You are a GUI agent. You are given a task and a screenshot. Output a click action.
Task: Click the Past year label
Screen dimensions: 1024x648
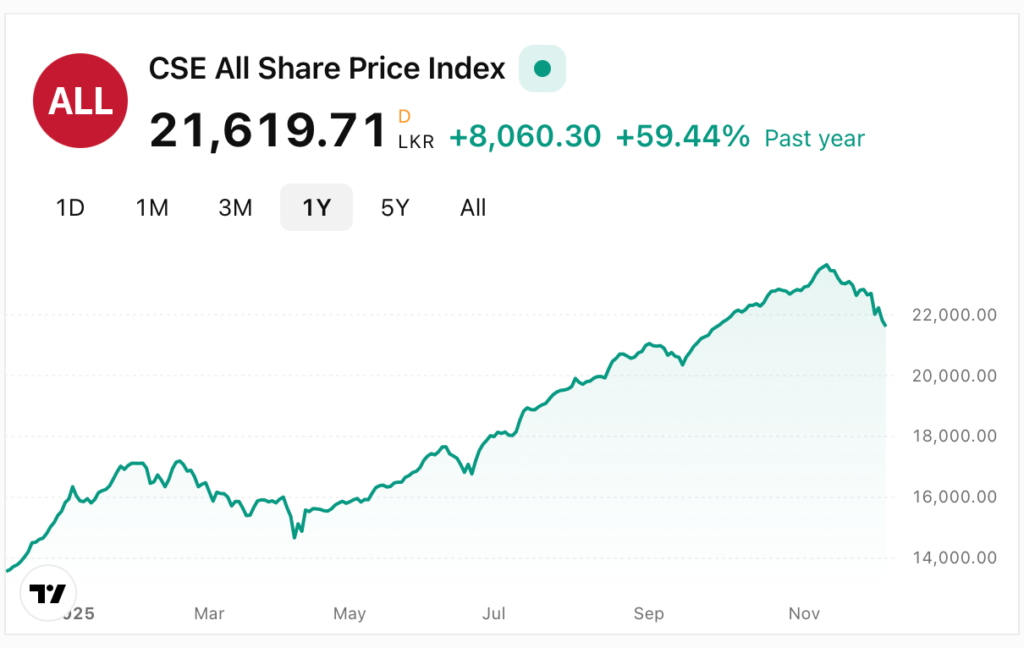pyautogui.click(x=814, y=139)
